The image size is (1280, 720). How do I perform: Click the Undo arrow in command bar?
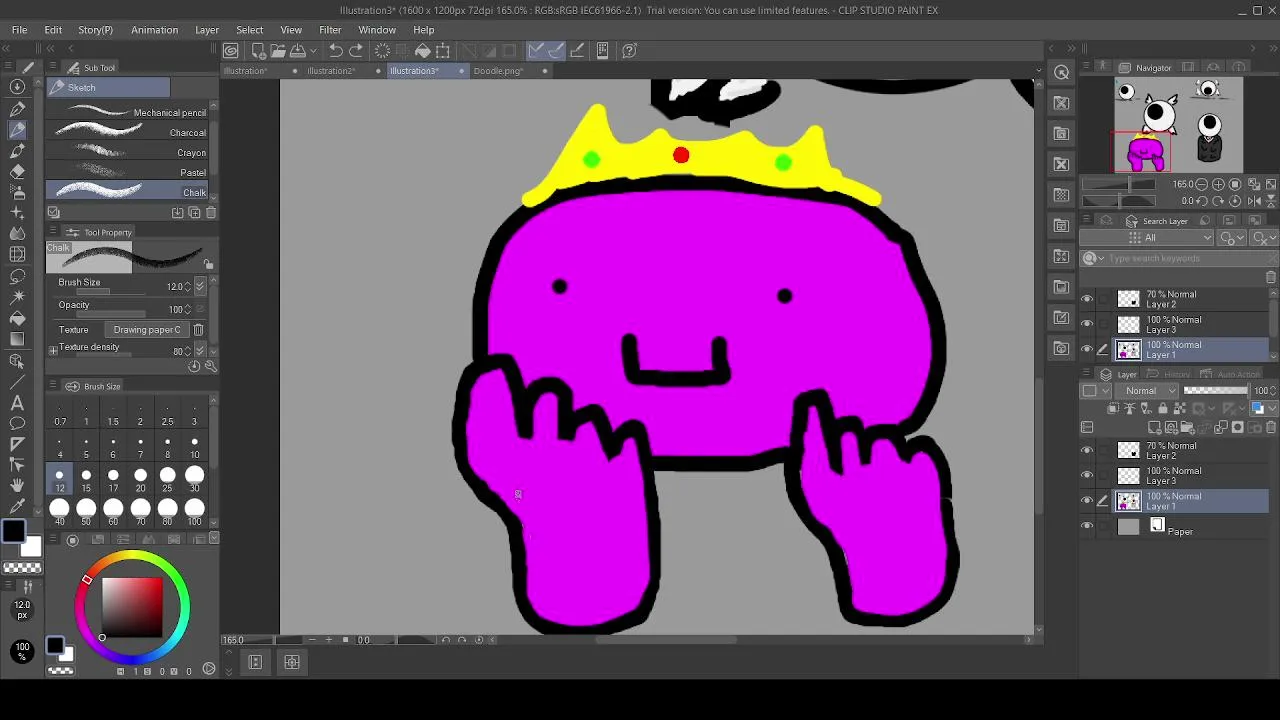336,50
